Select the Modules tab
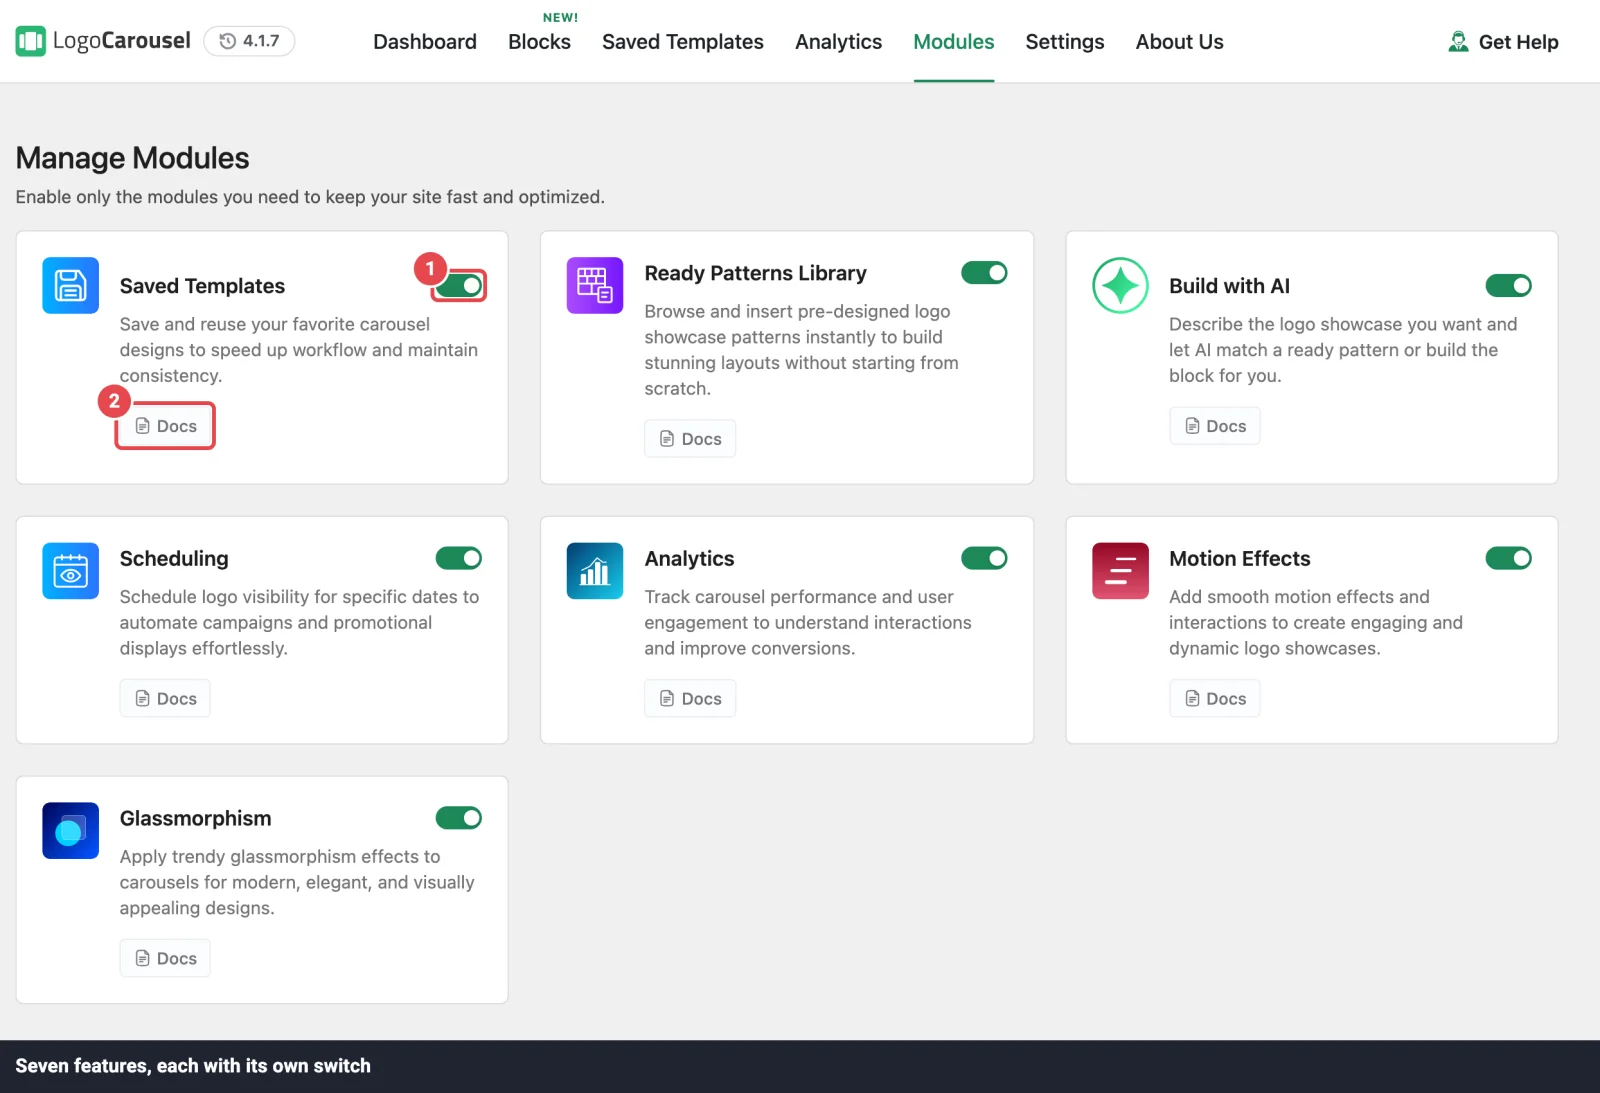The image size is (1600, 1093). tap(954, 42)
